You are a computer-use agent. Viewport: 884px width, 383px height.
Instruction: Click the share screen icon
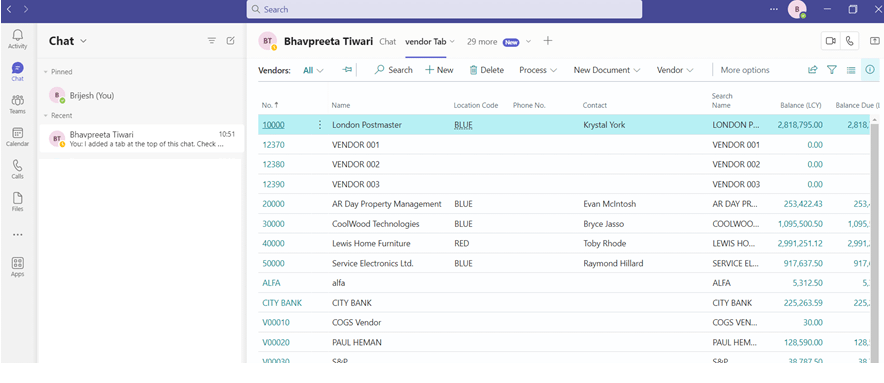[874, 41]
